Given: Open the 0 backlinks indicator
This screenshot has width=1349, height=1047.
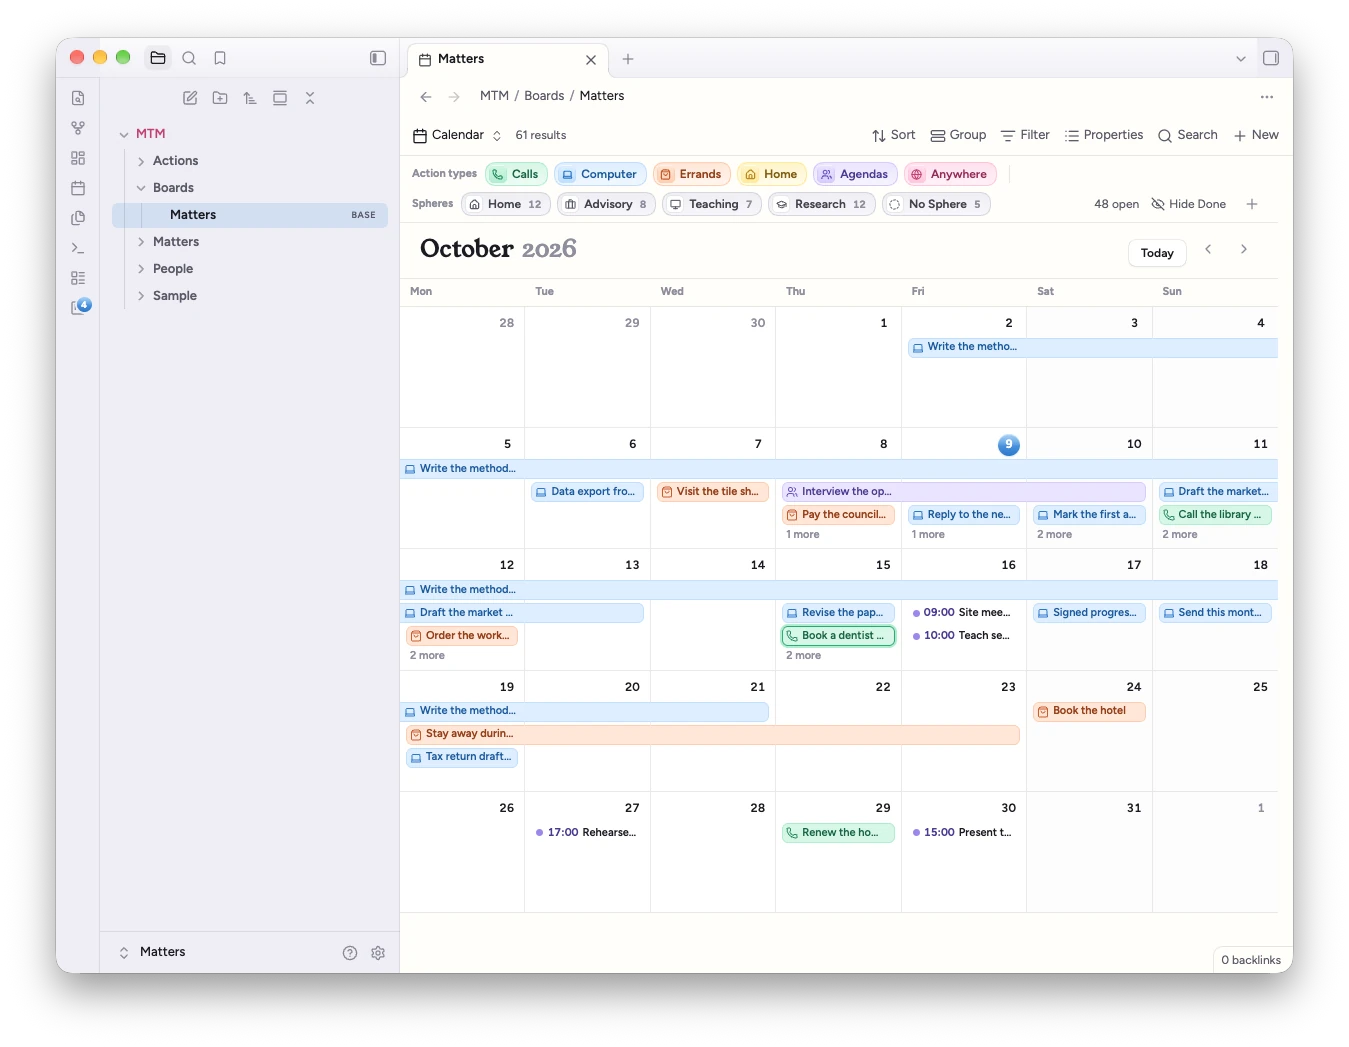Looking at the screenshot, I should (1250, 960).
